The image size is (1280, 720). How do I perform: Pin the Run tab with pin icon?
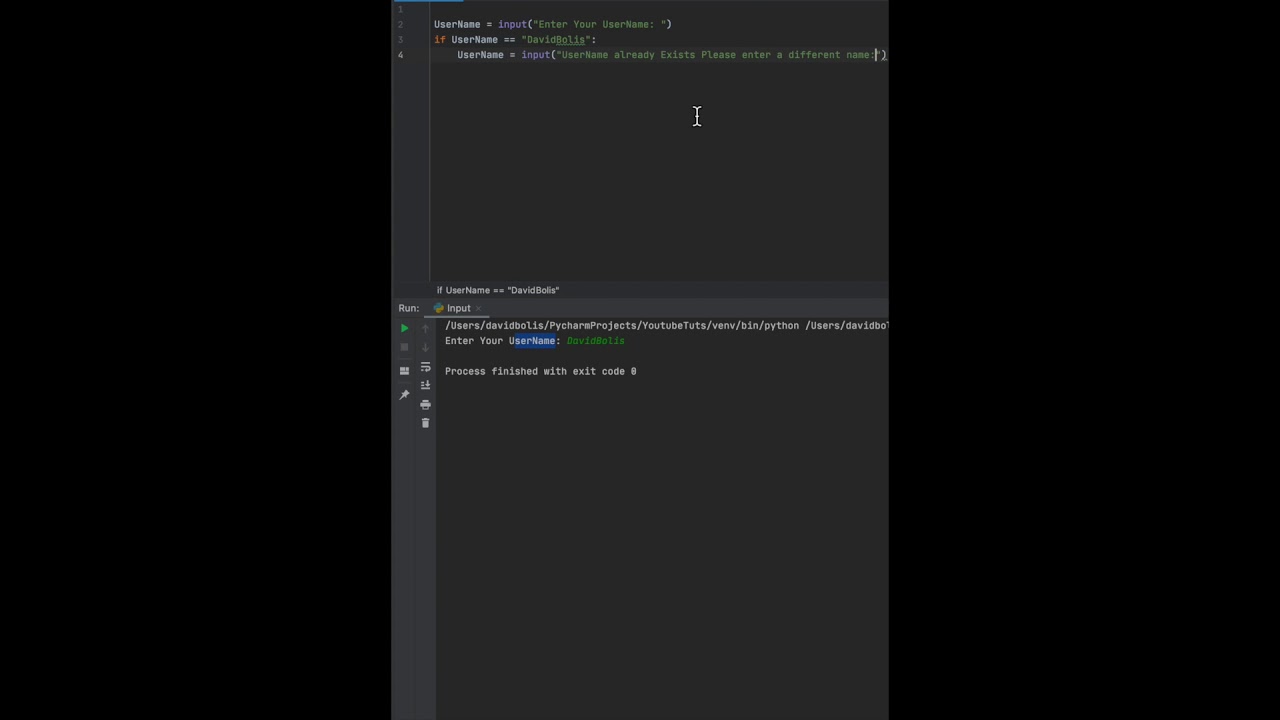404,395
